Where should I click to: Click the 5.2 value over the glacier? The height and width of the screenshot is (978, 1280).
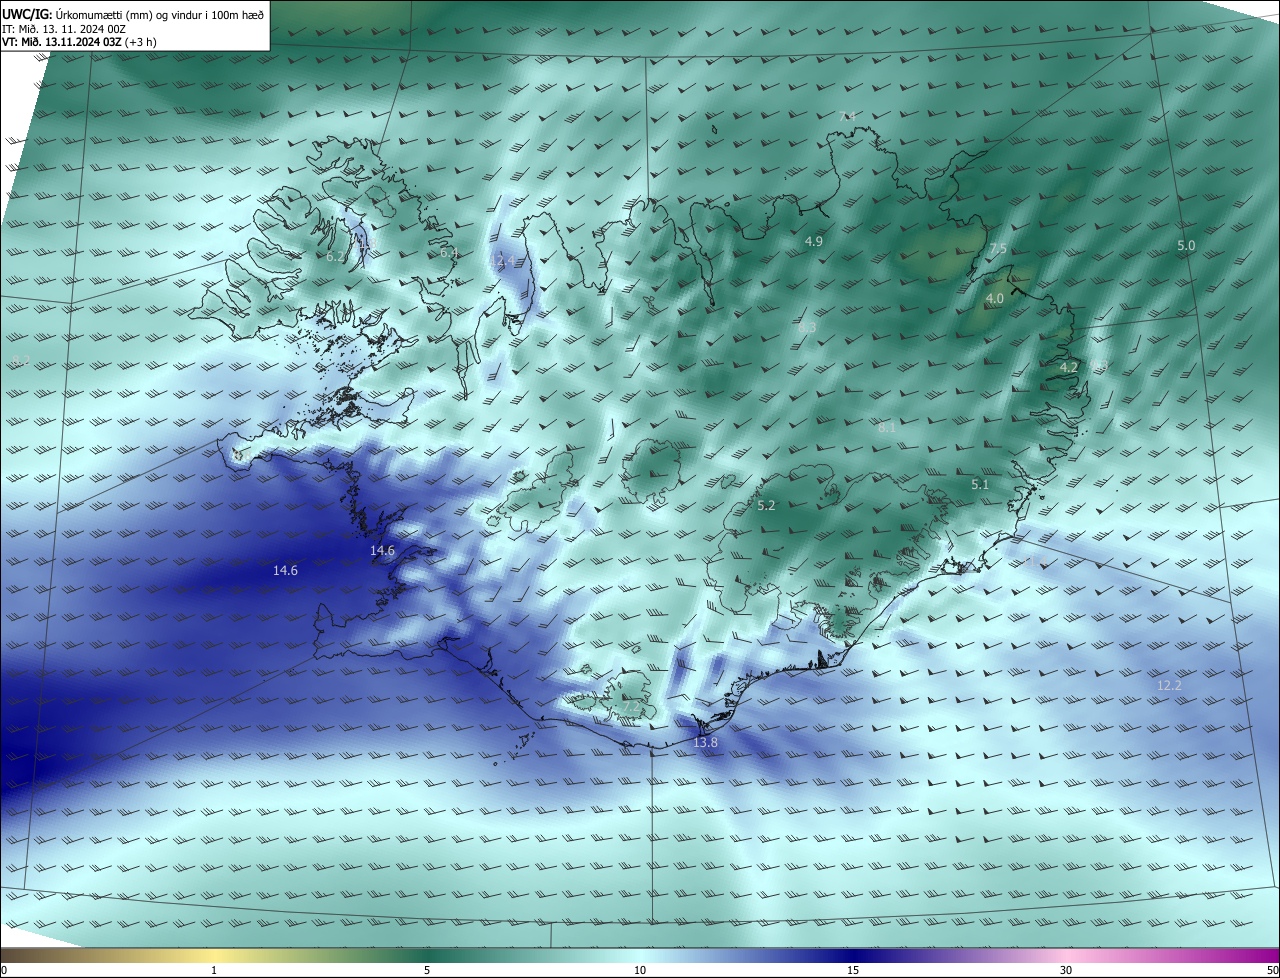[x=766, y=506]
